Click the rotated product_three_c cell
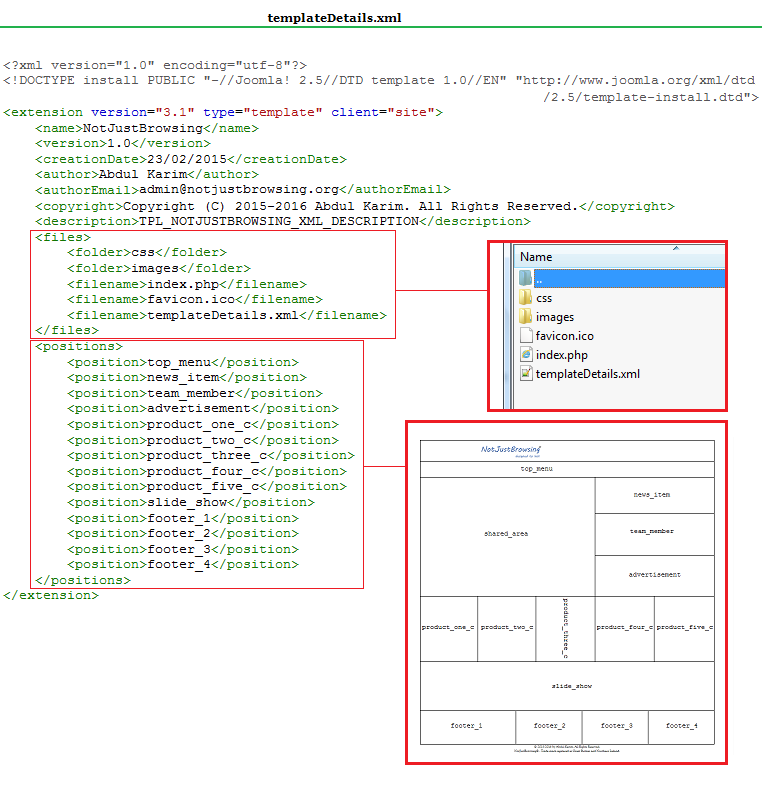 coord(565,628)
